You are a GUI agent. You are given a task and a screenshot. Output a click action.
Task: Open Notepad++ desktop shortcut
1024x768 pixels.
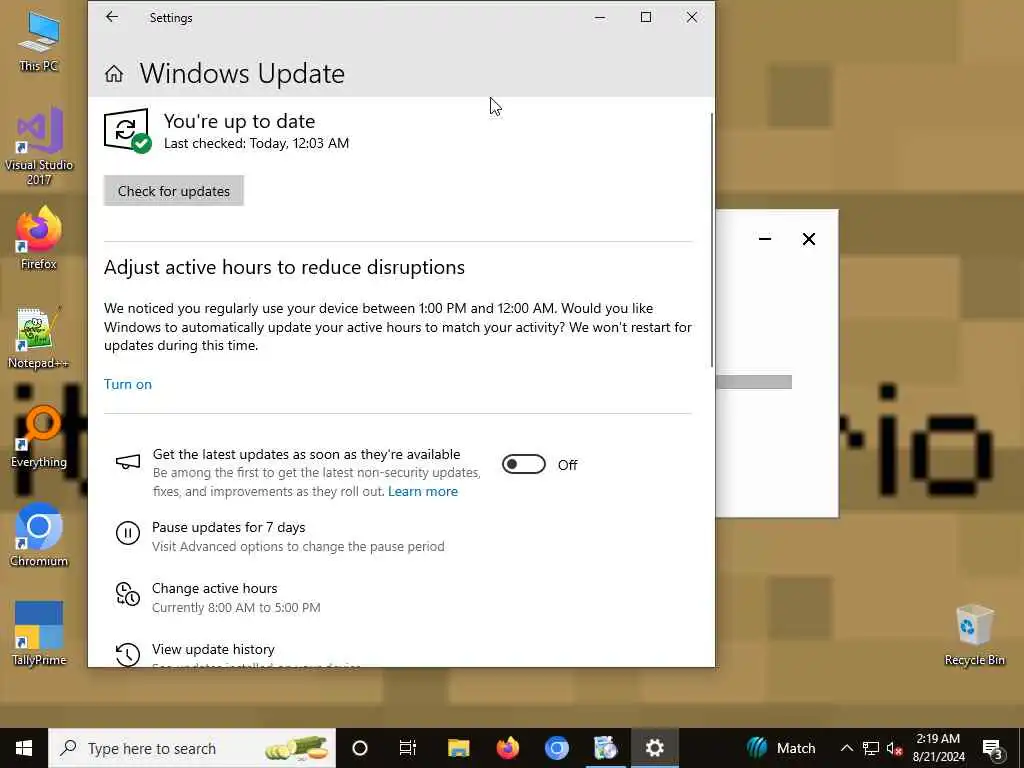[39, 338]
